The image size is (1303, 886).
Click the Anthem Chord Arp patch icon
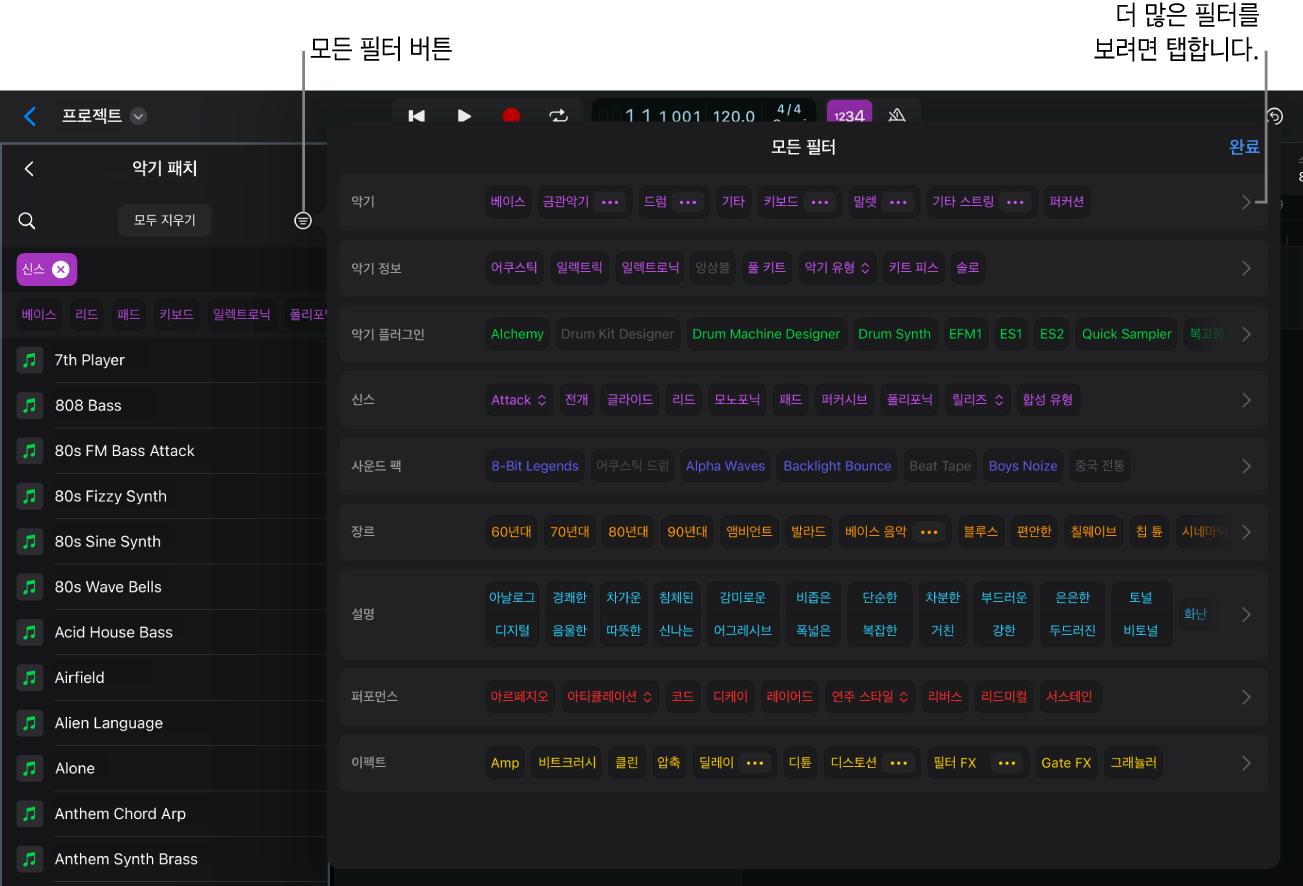[31, 814]
